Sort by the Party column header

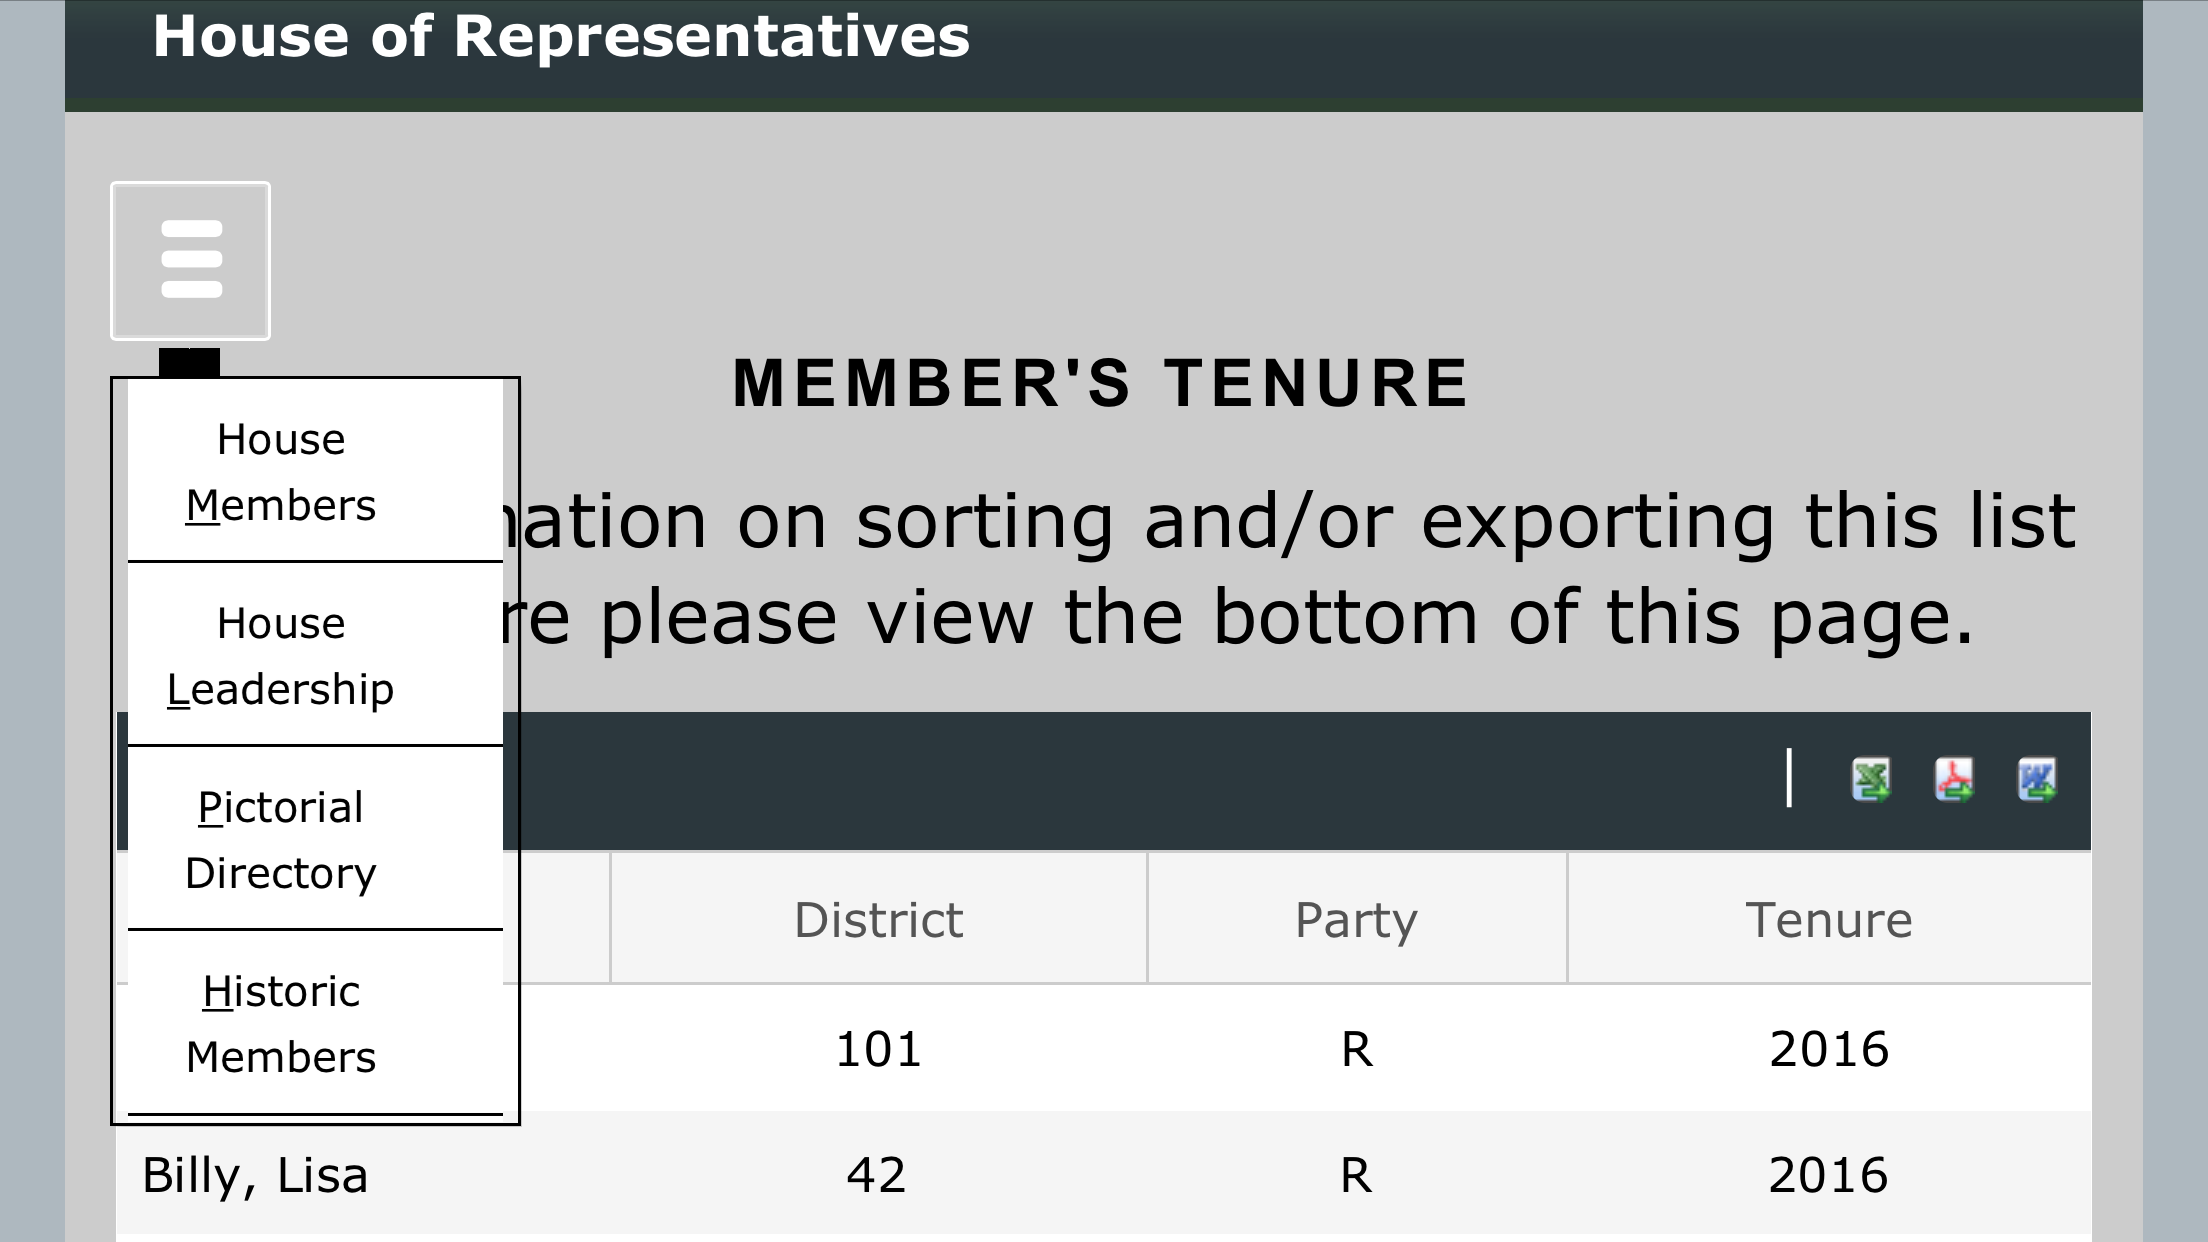coord(1356,920)
